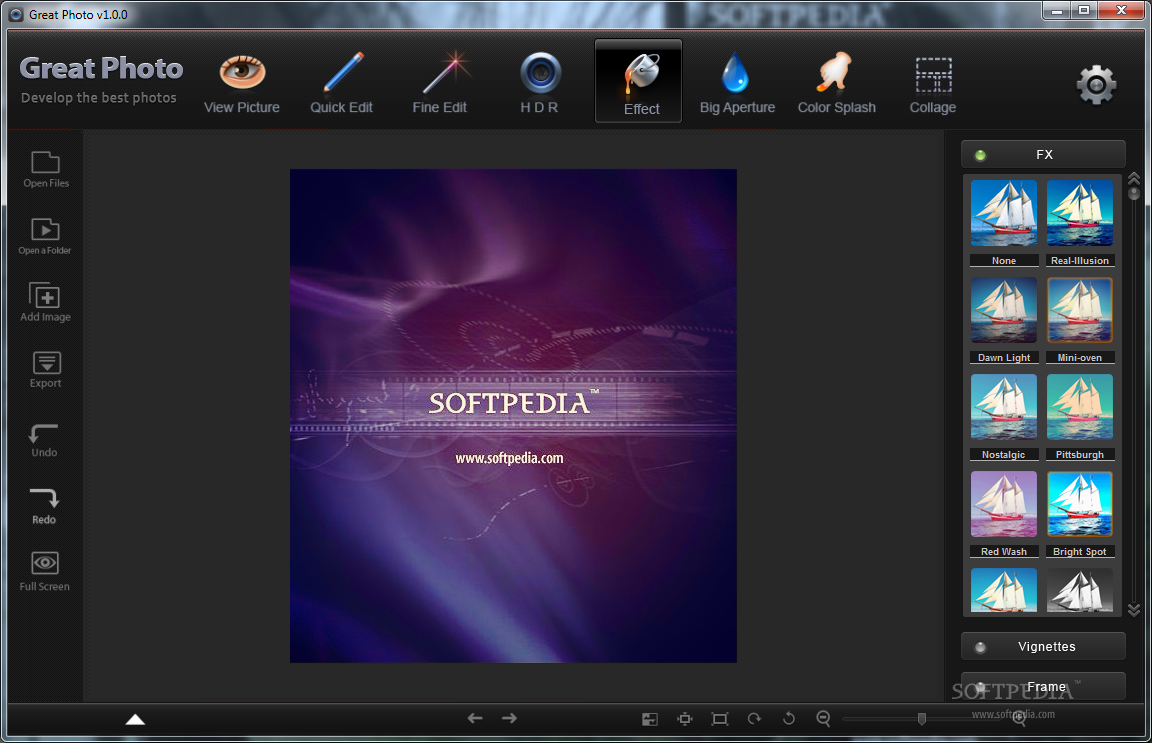
Task: Open settings with the gear icon
Action: tap(1096, 85)
